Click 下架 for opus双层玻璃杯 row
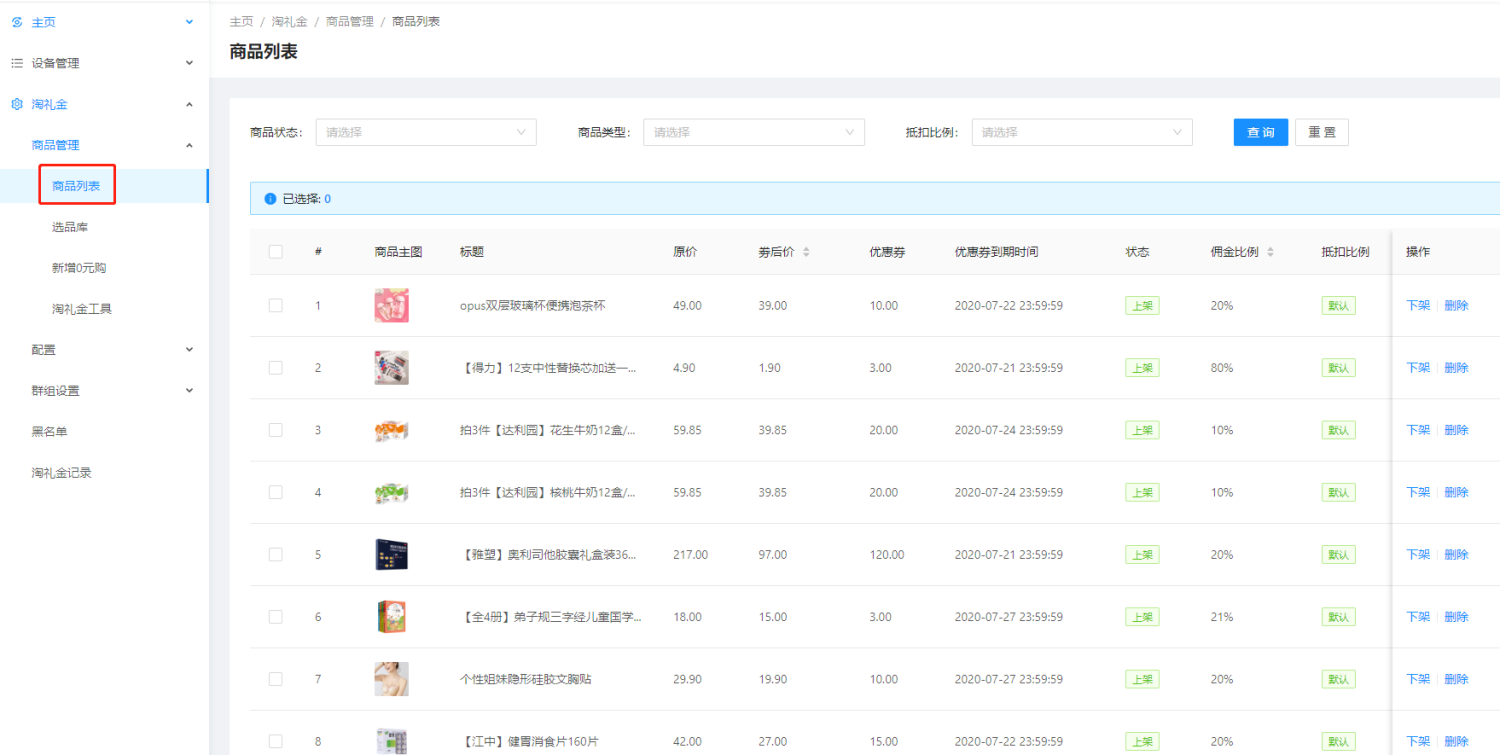Screen dimensions: 1500x755 [1418, 305]
